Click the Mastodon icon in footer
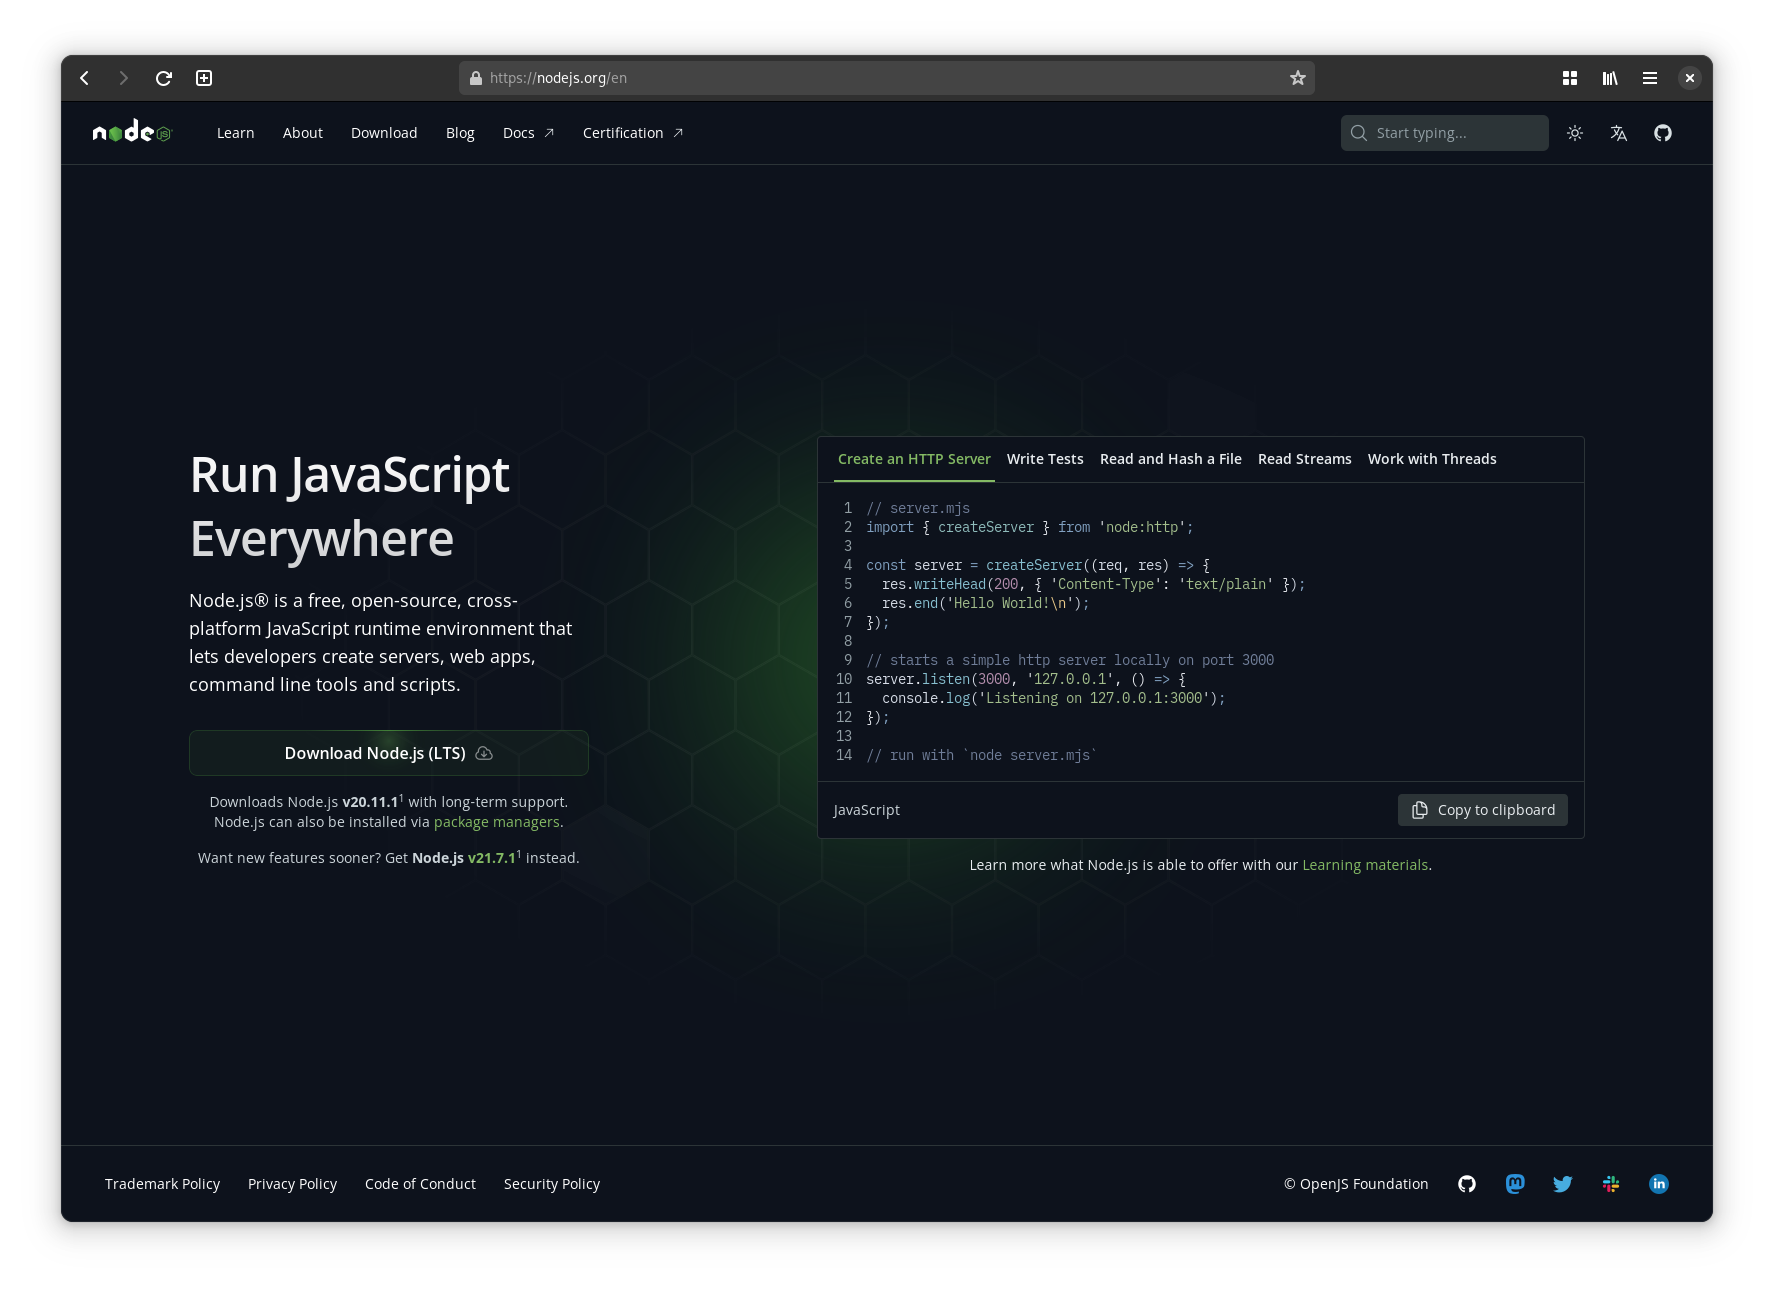This screenshot has width=1774, height=1289. tap(1515, 1184)
